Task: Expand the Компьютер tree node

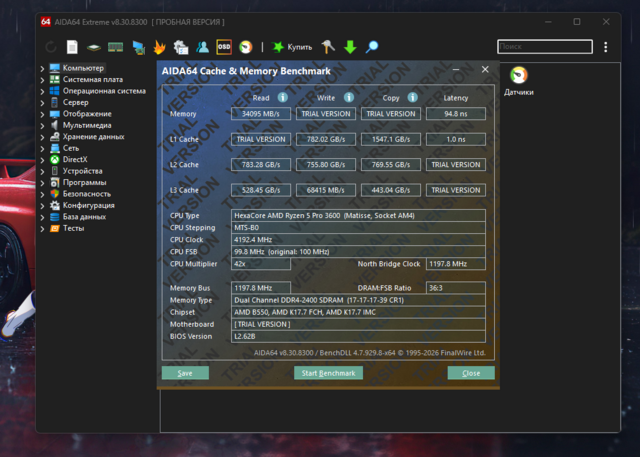Action: [x=42, y=69]
